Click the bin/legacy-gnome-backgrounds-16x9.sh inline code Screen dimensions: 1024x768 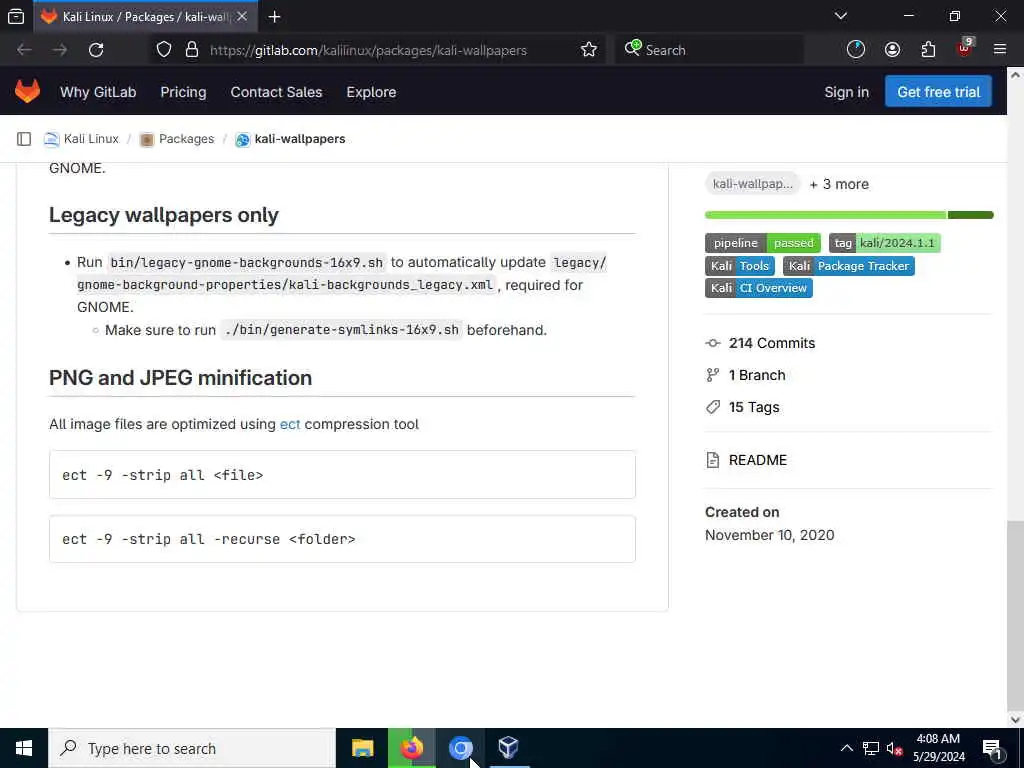(x=246, y=263)
